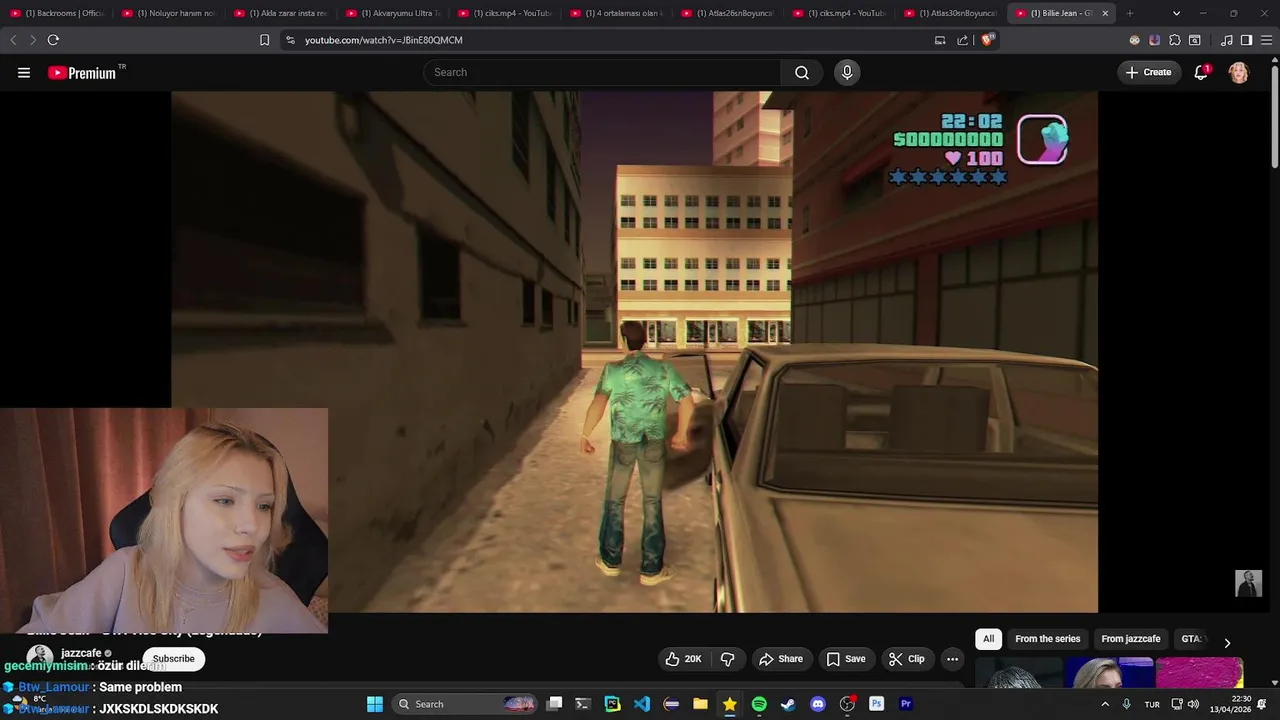The image size is (1280, 720).
Task: Switch to Backrooms browser tab
Action: coord(58,13)
